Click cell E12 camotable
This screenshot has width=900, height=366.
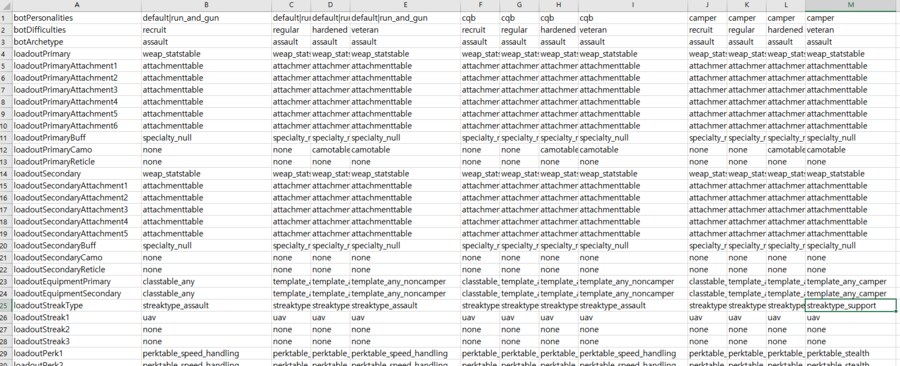point(405,150)
